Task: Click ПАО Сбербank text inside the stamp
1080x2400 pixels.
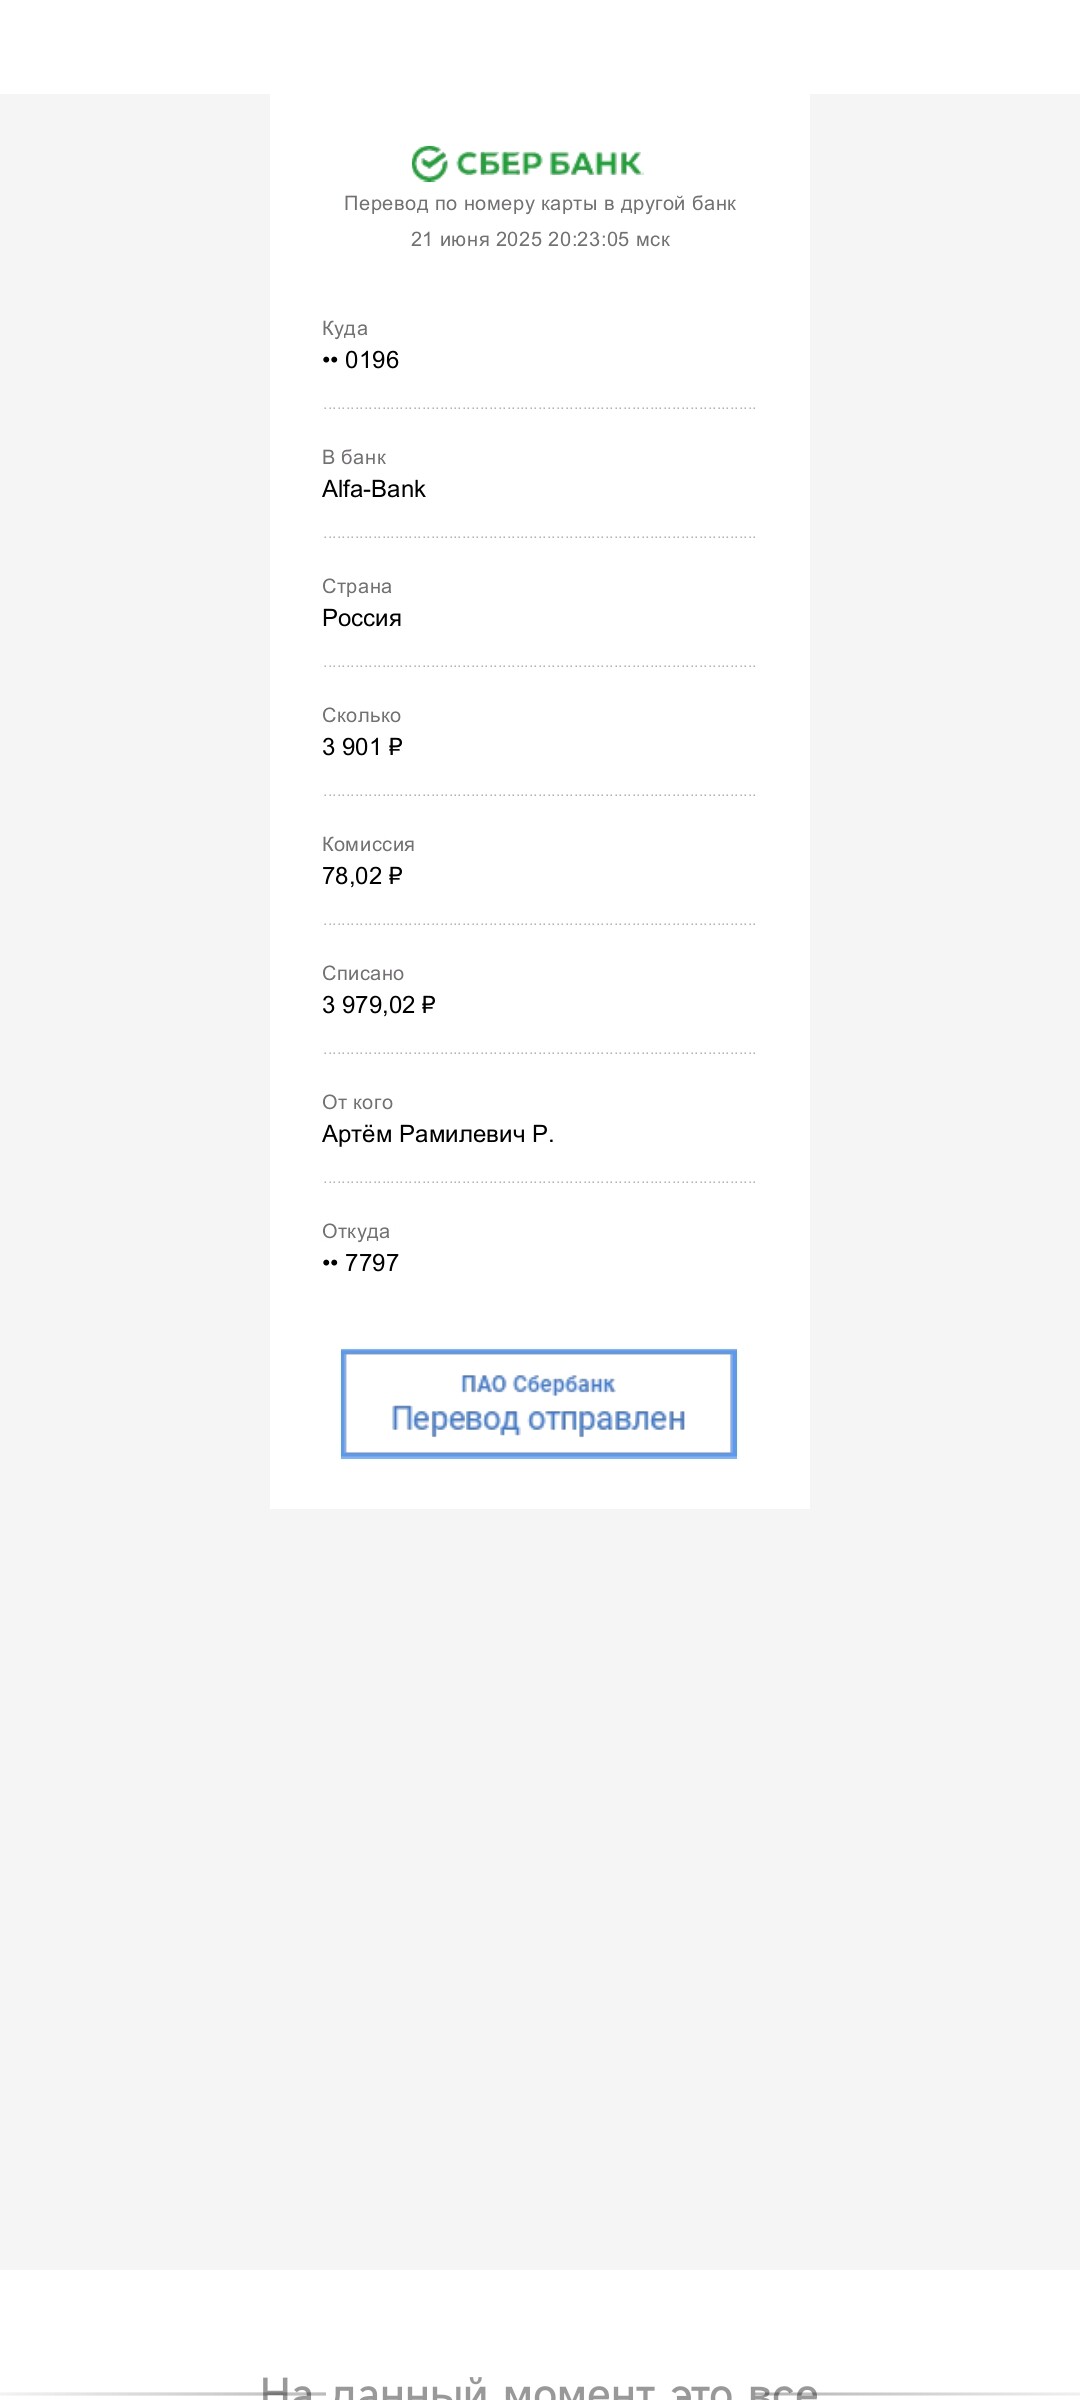Action: click(538, 1384)
